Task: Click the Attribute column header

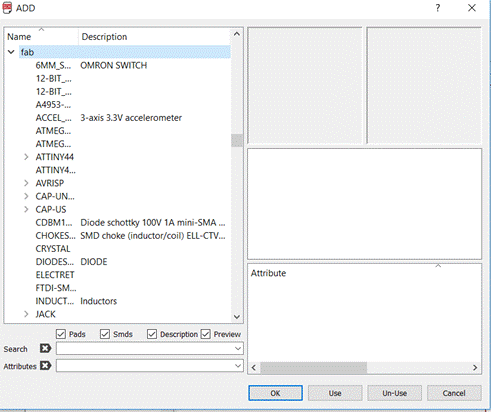Action: pyautogui.click(x=268, y=273)
